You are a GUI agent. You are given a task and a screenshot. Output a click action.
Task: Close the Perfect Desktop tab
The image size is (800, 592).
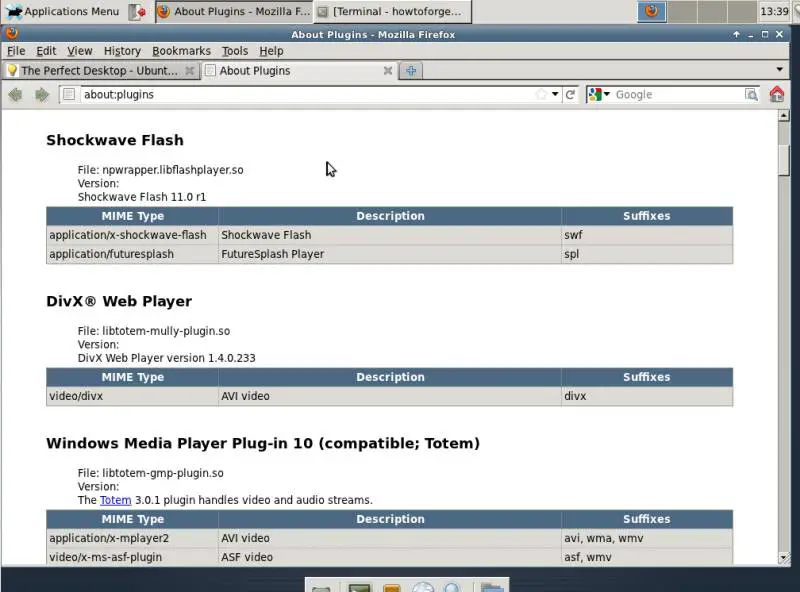pyautogui.click(x=189, y=70)
